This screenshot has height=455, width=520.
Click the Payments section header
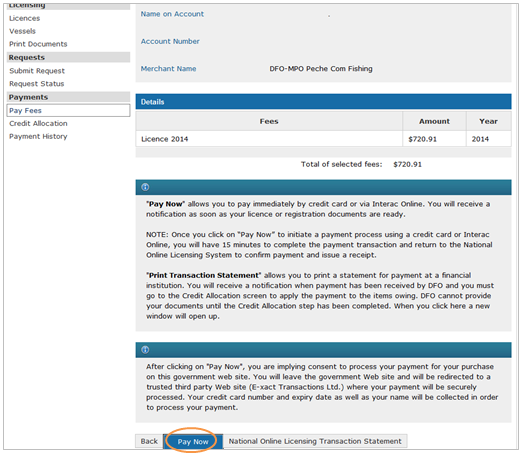point(68,97)
